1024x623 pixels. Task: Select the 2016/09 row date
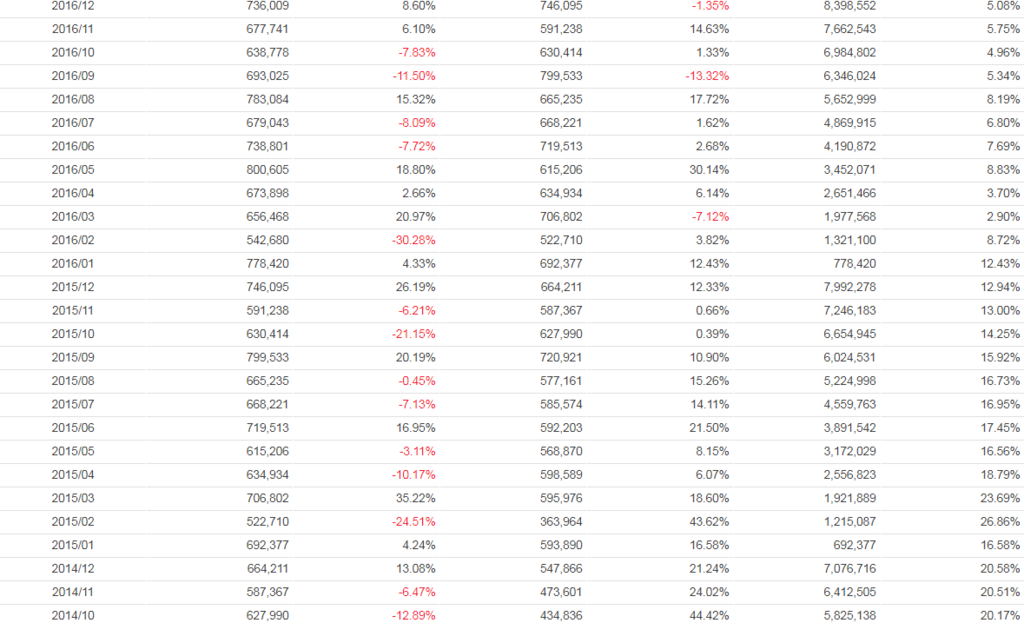(x=73, y=76)
